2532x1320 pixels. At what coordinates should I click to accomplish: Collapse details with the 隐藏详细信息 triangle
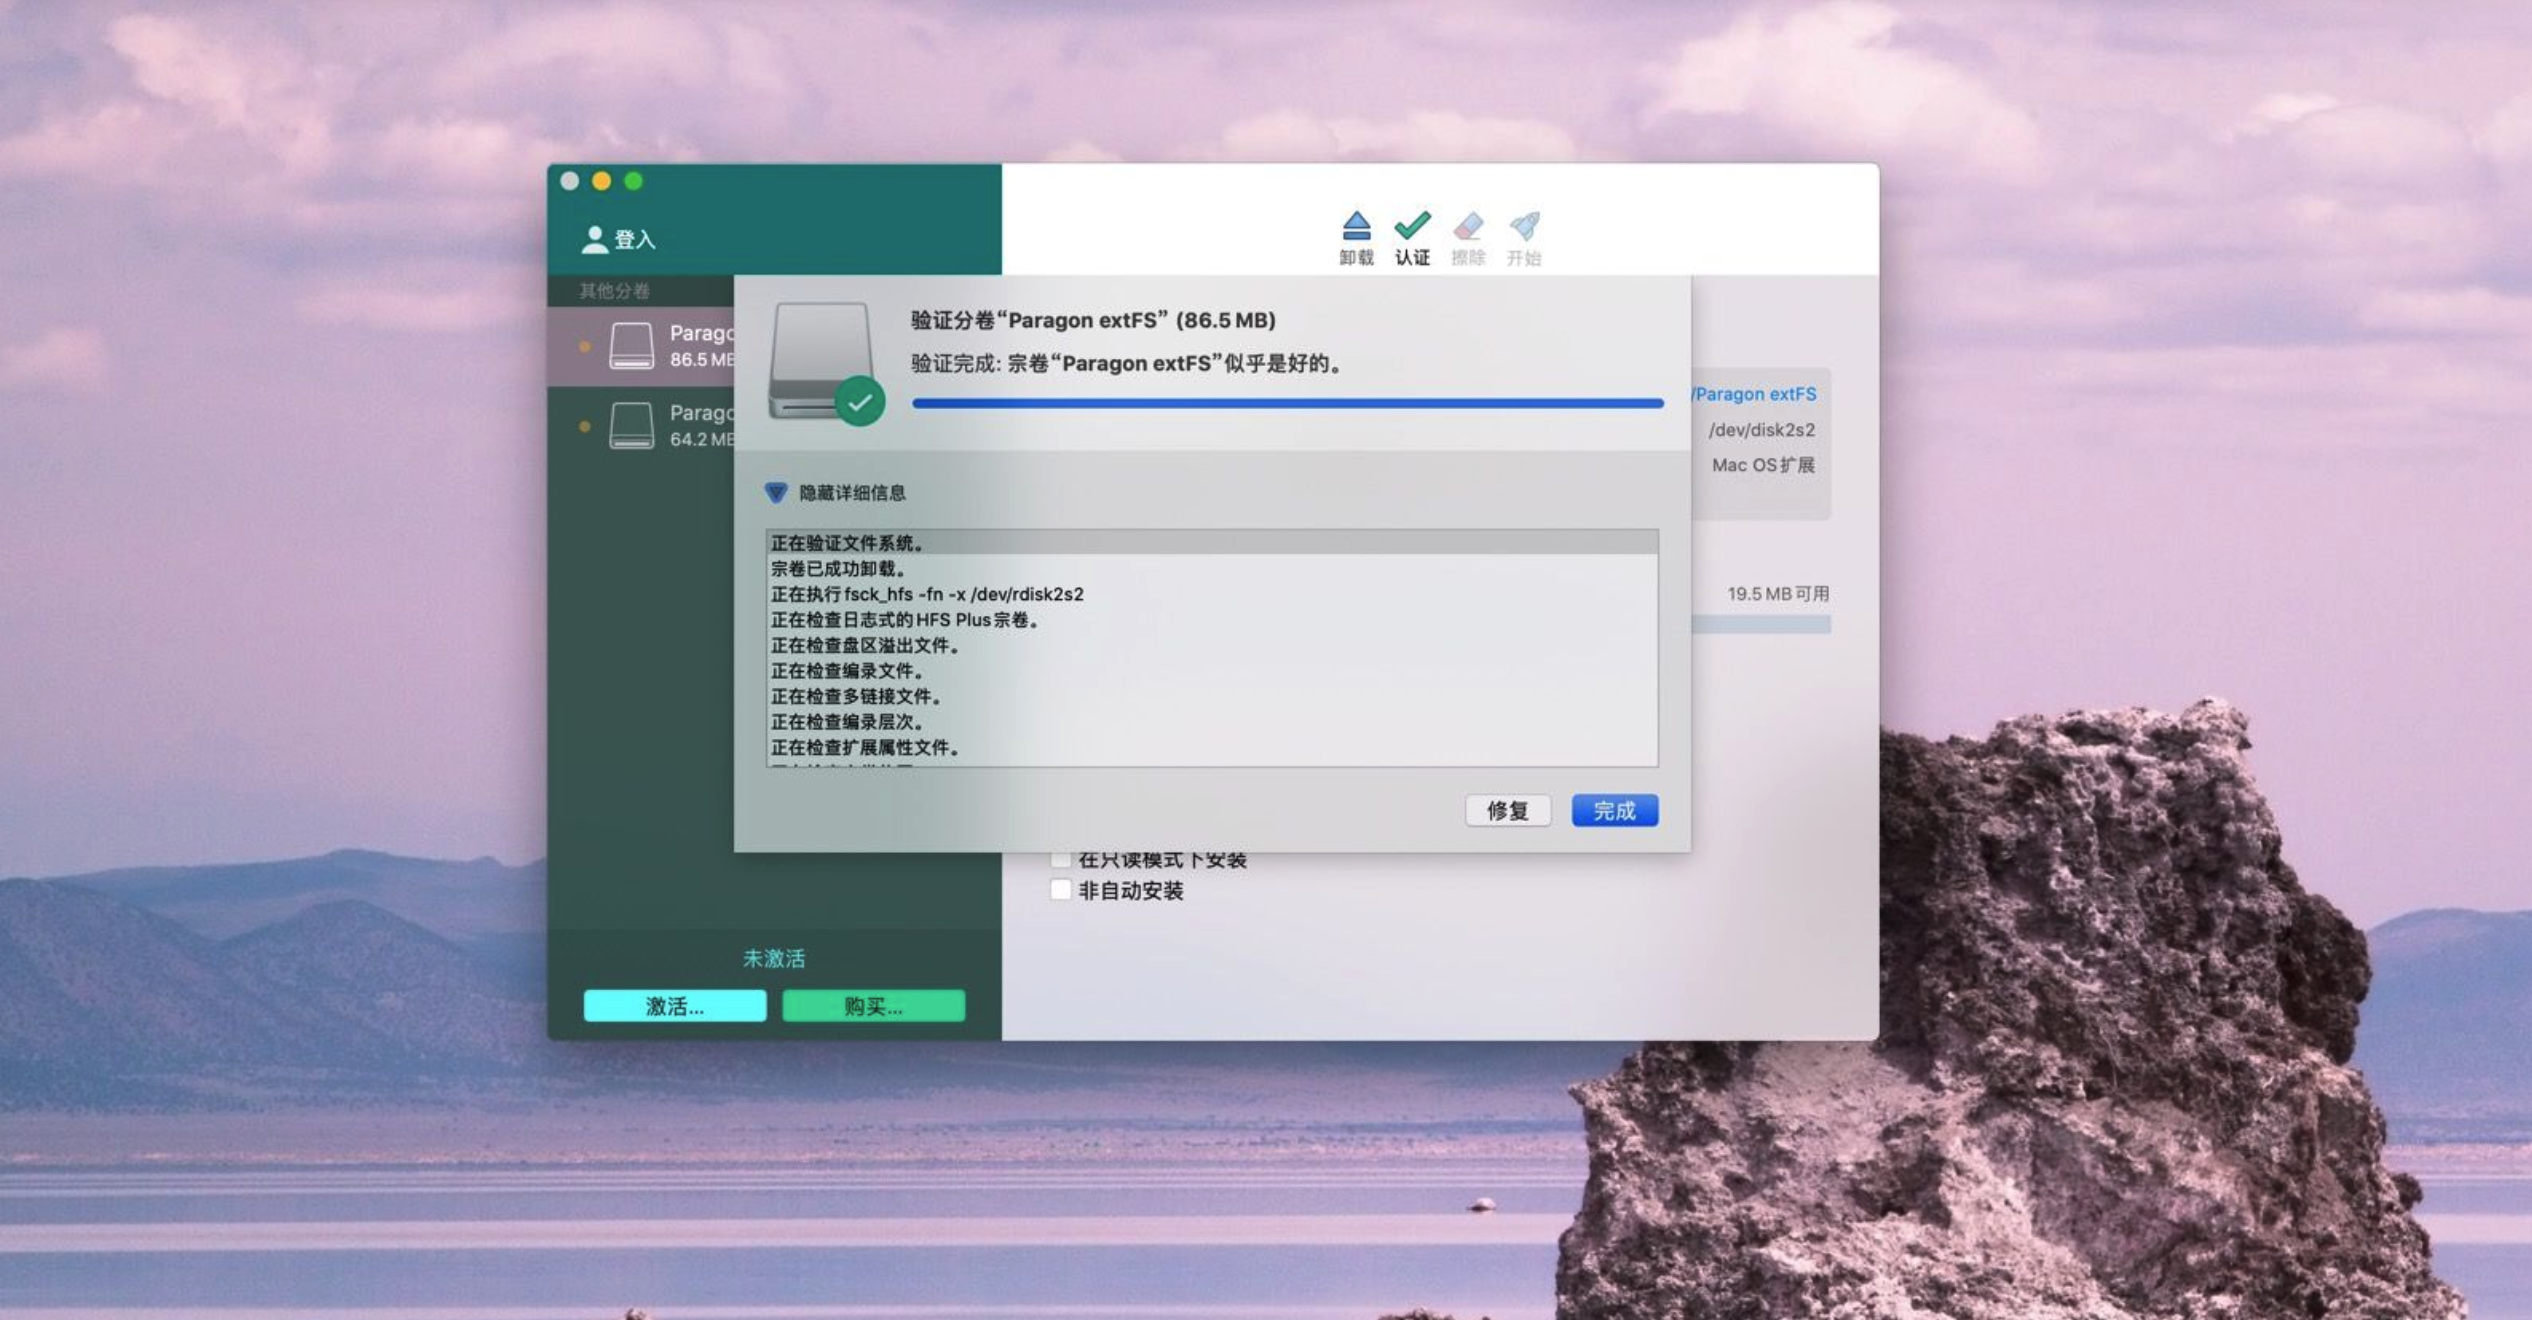(x=776, y=492)
